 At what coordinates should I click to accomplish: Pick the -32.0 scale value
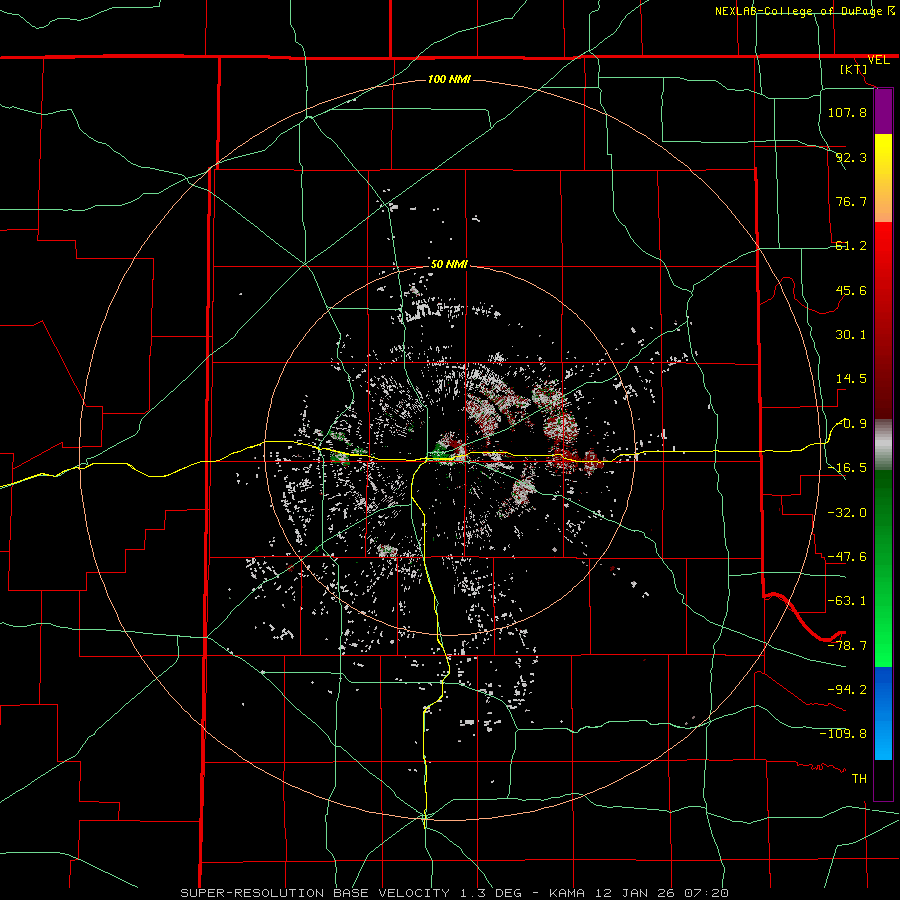pyautogui.click(x=847, y=513)
